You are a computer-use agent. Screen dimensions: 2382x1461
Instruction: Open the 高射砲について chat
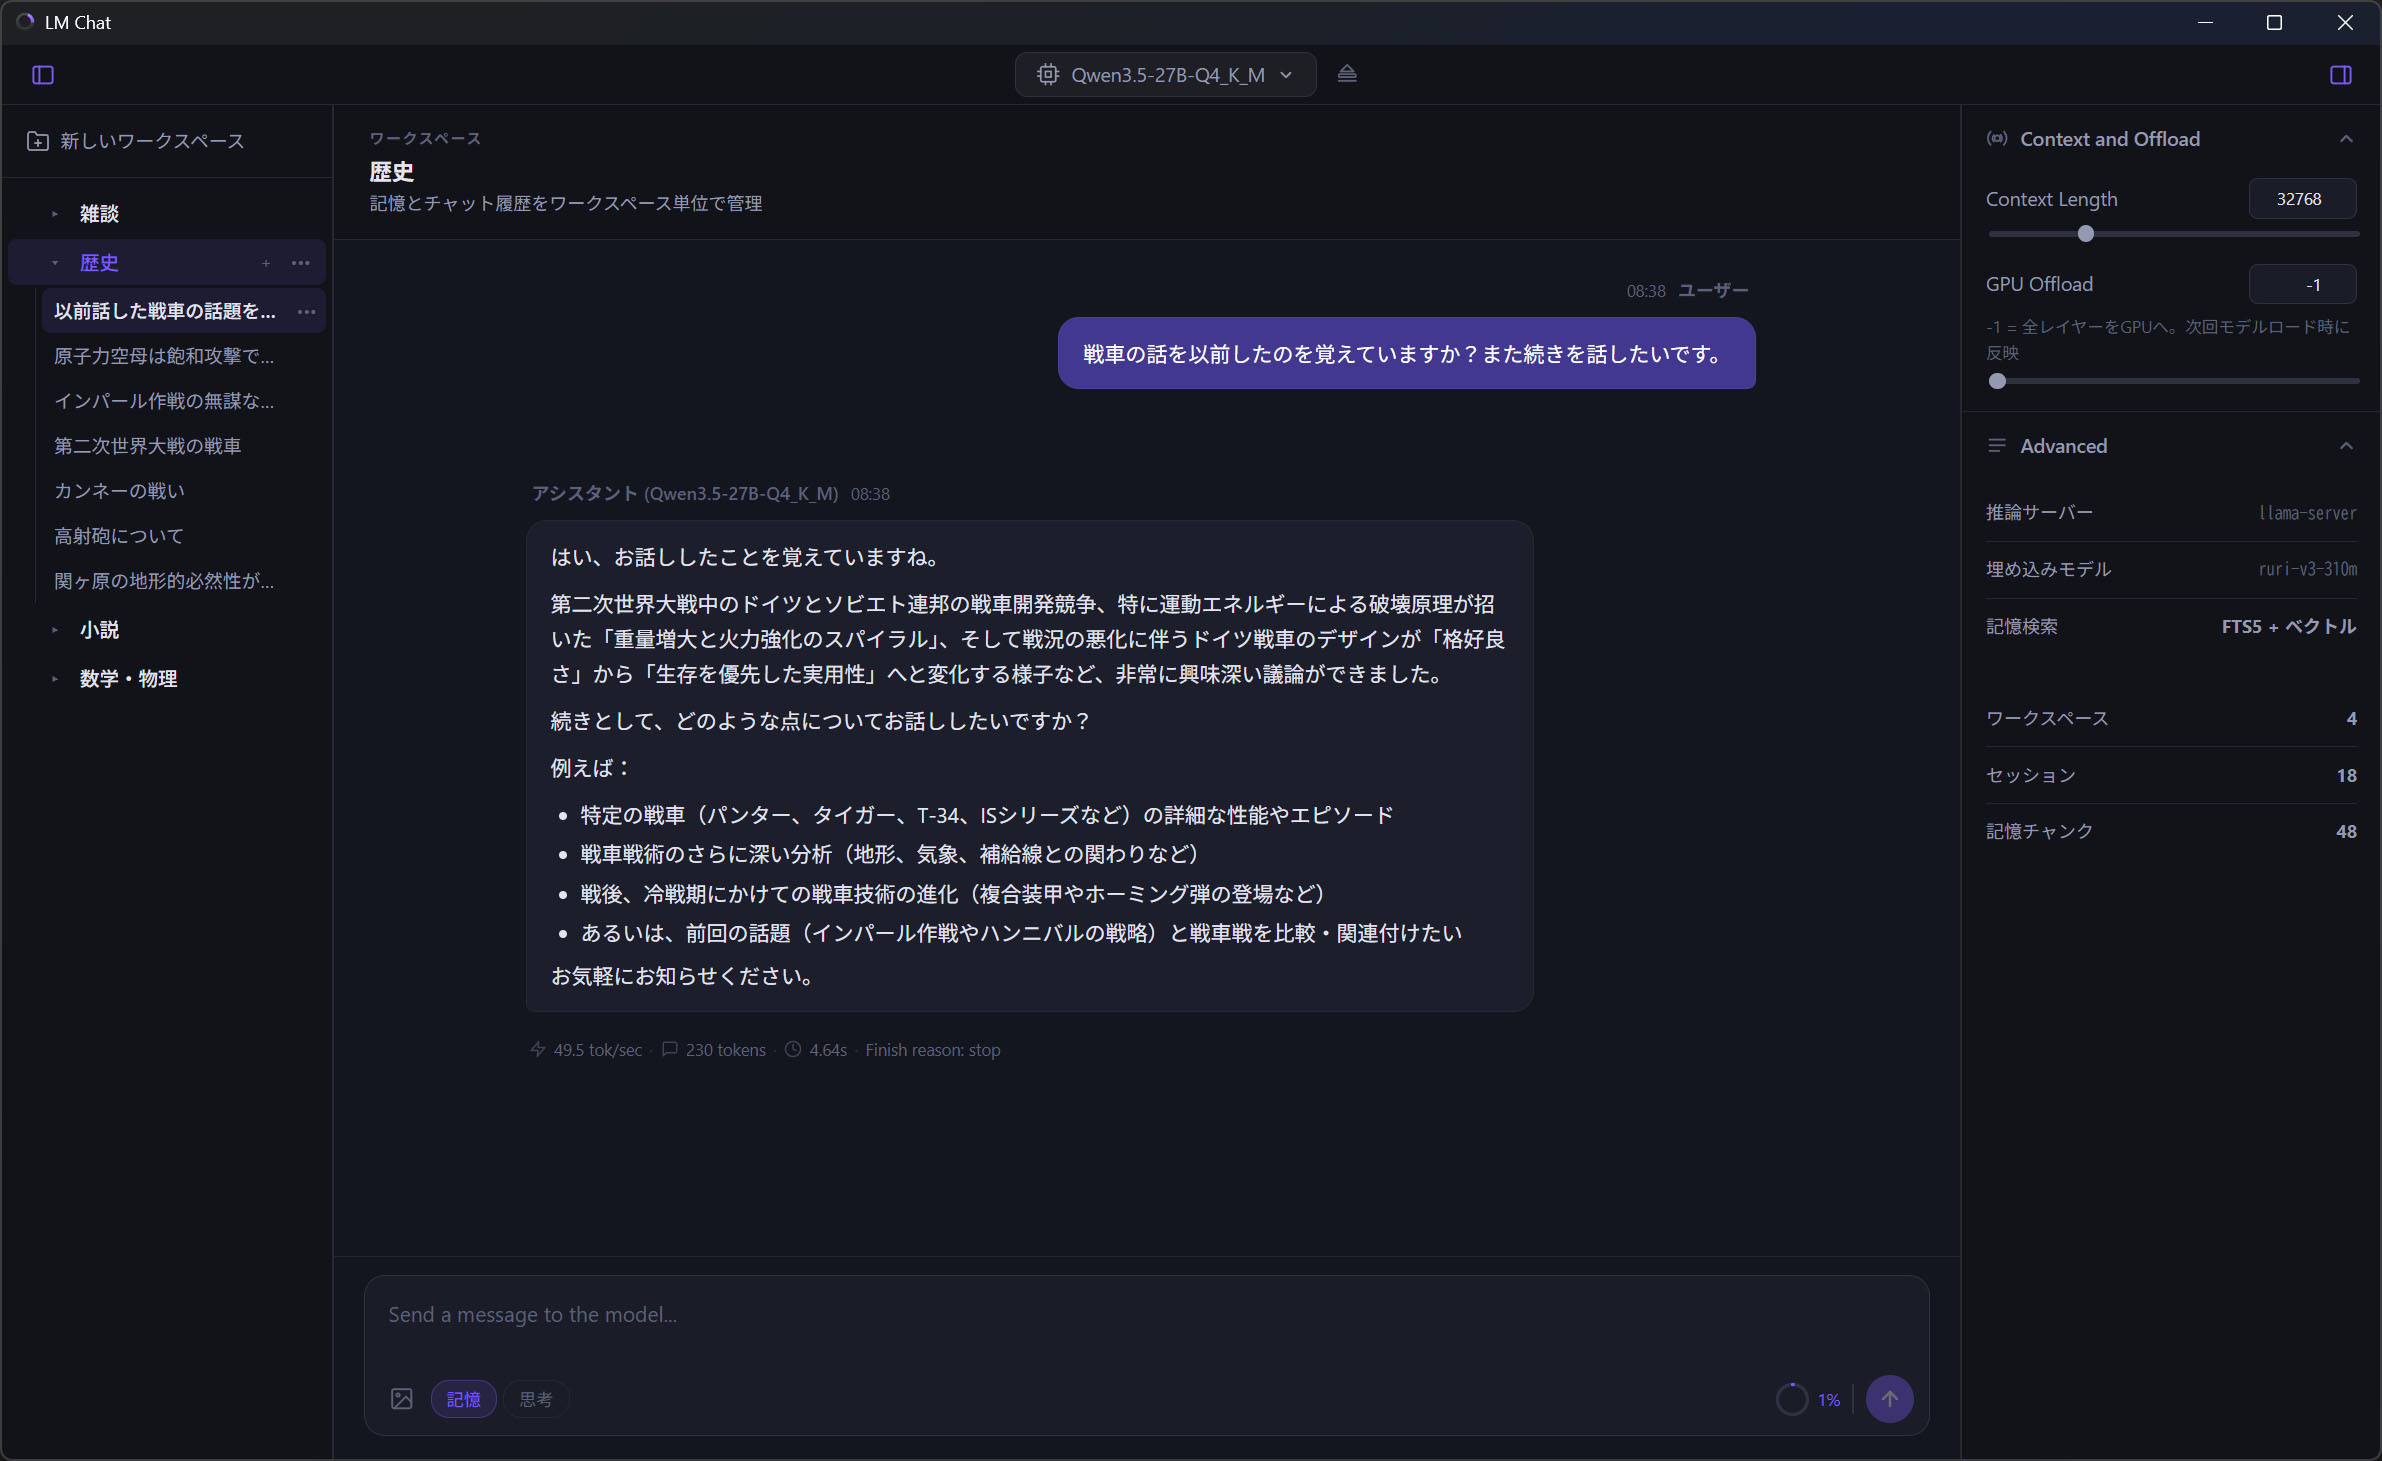click(119, 536)
